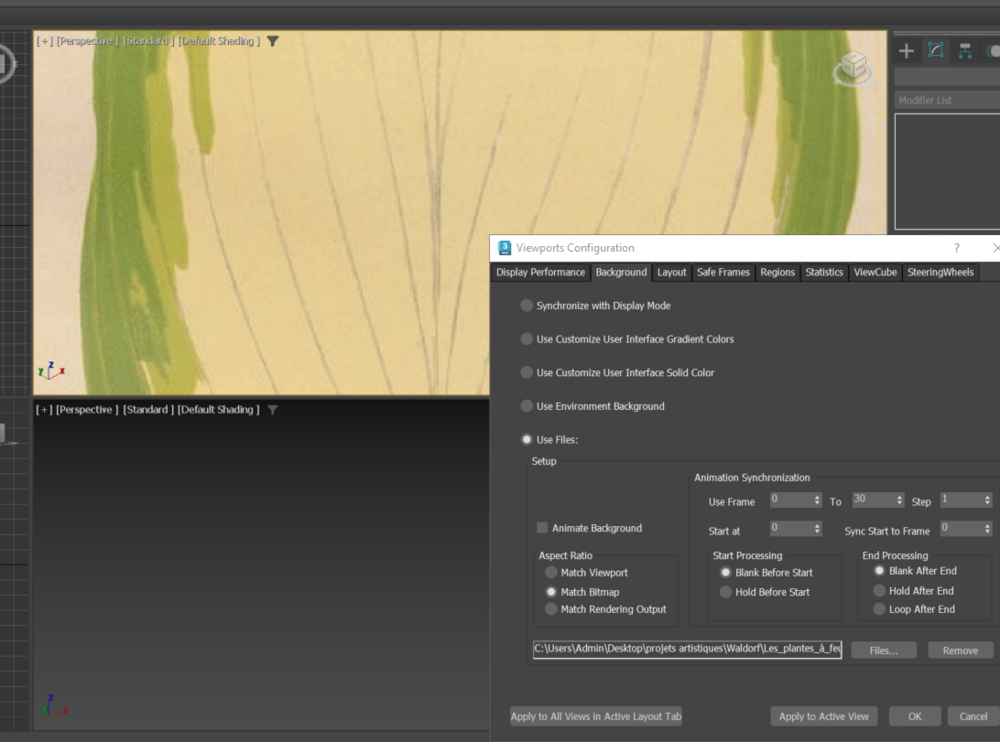Click the Step value field
This screenshot has width=1000, height=742.
point(961,500)
